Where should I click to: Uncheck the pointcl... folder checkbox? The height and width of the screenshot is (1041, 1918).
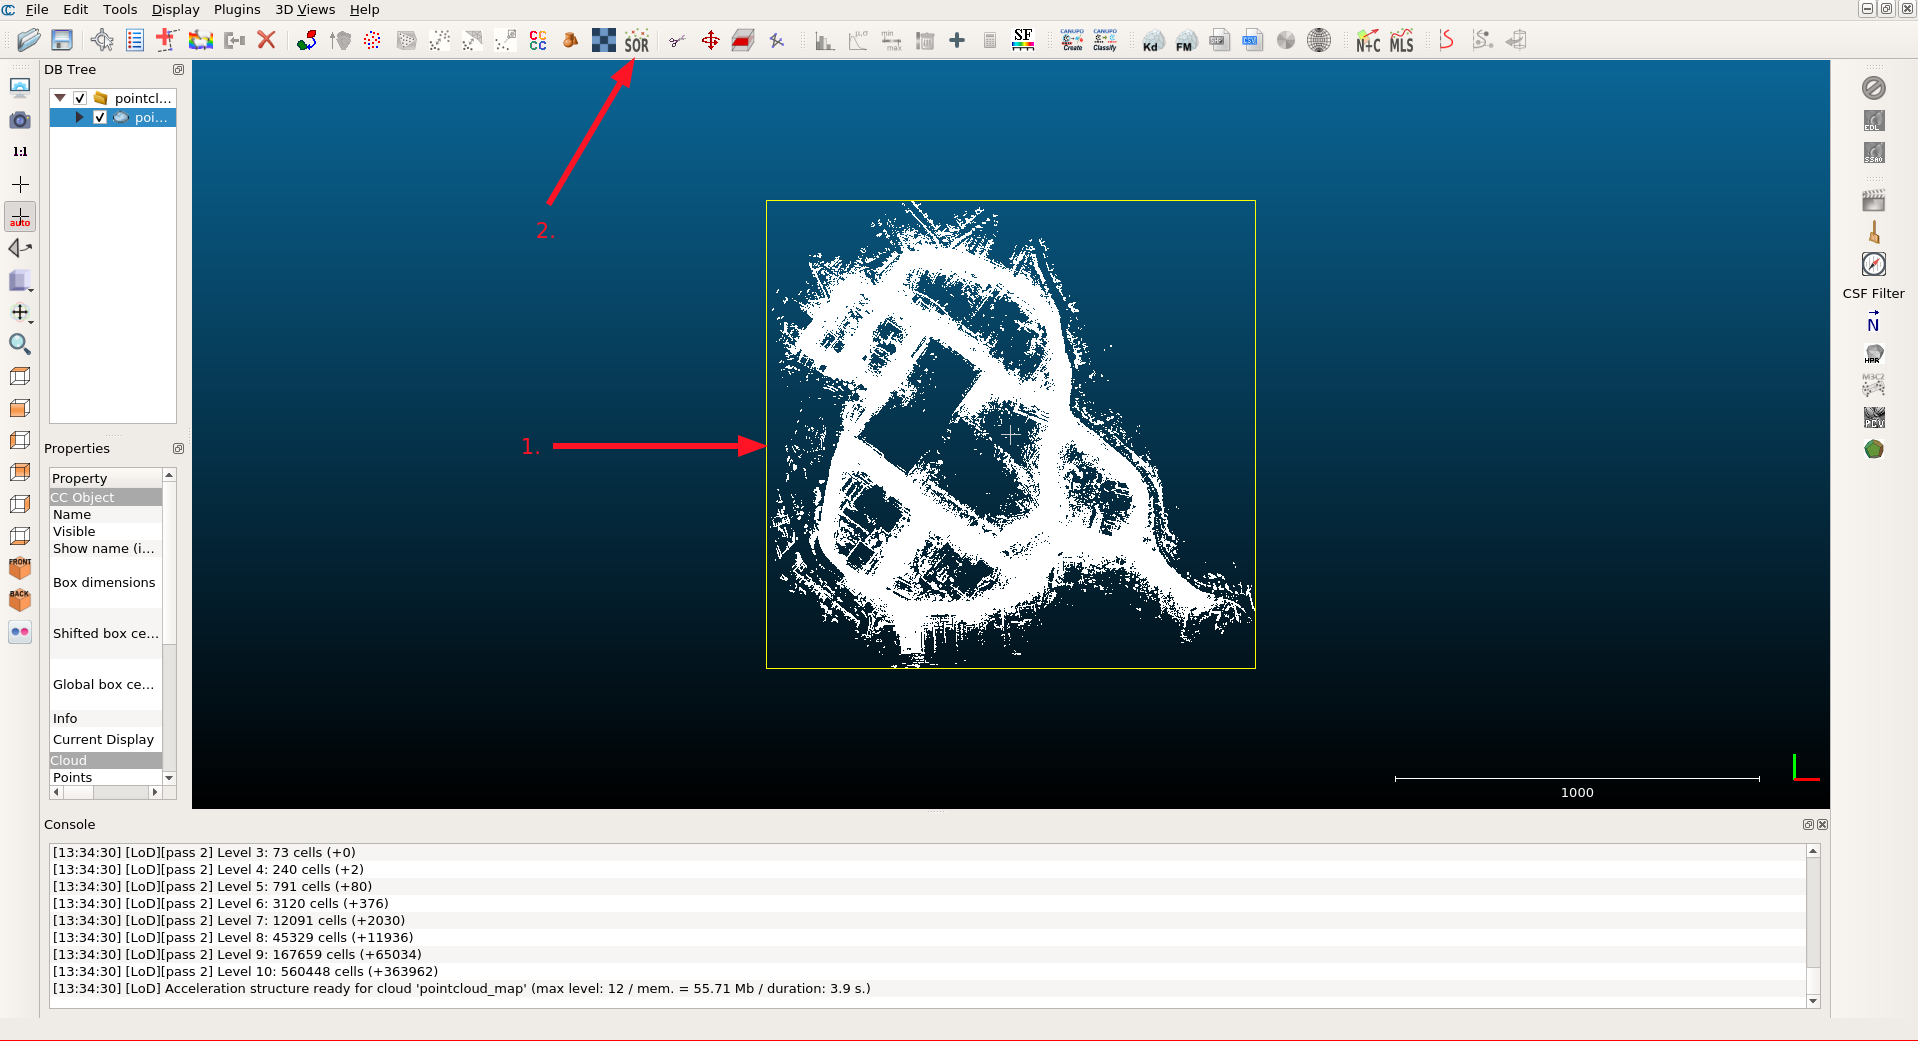(80, 98)
